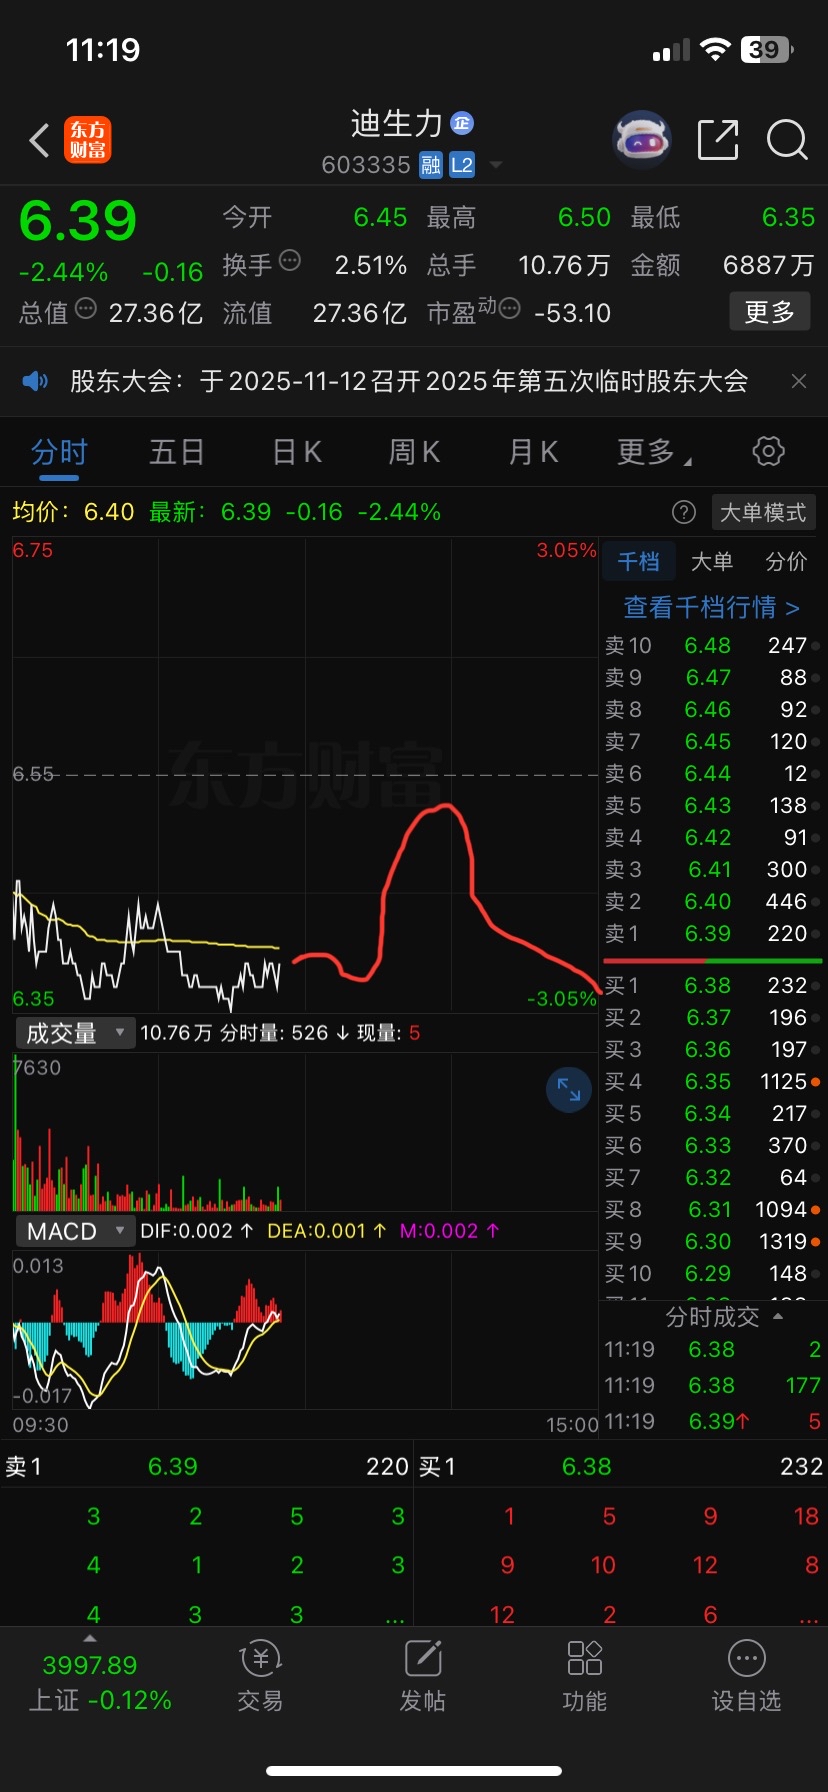Expand chart to fullscreen icon
Screen dimensions: 828x1792
pyautogui.click(x=569, y=1089)
